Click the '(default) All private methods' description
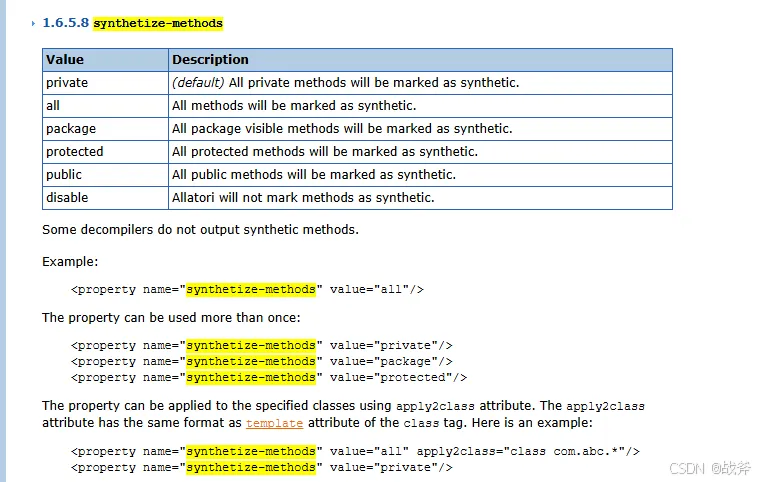758x482 pixels. point(345,83)
